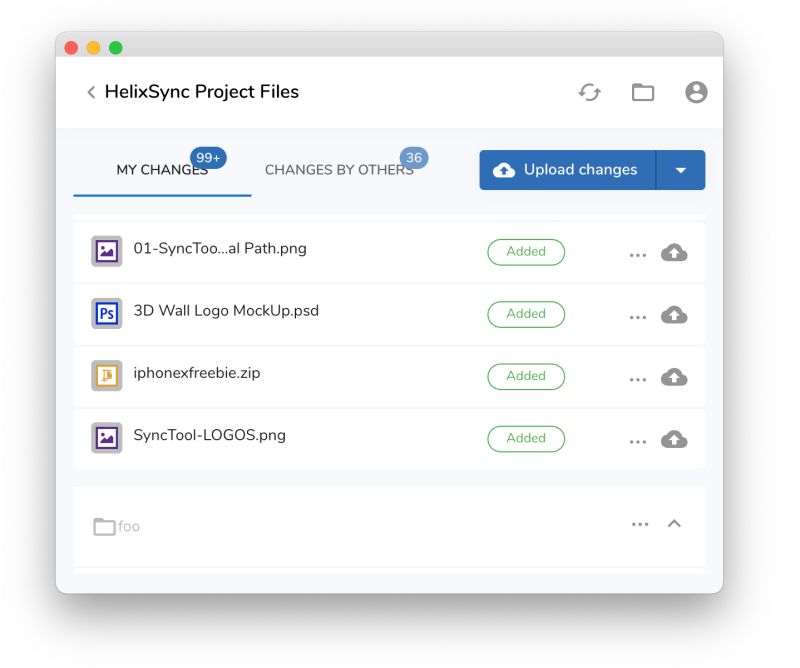
Task: Open the folder browser icon in the header
Action: pyautogui.click(x=643, y=91)
